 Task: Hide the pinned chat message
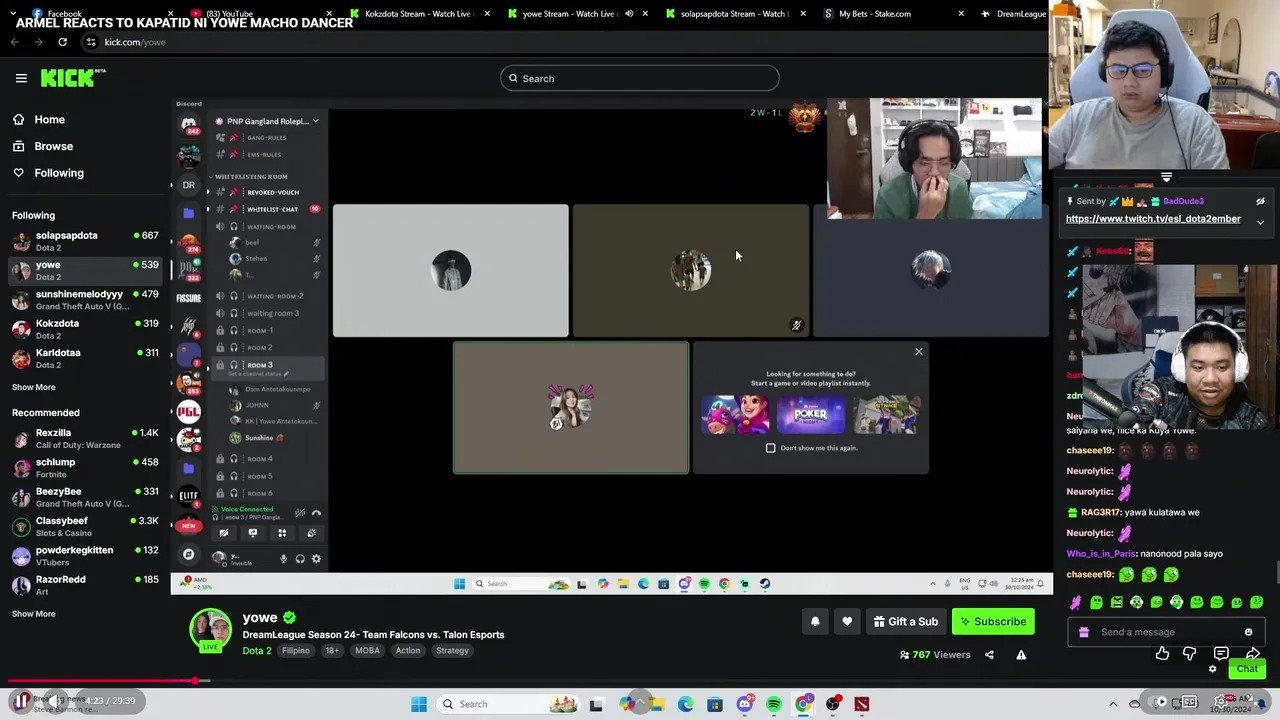click(1260, 201)
